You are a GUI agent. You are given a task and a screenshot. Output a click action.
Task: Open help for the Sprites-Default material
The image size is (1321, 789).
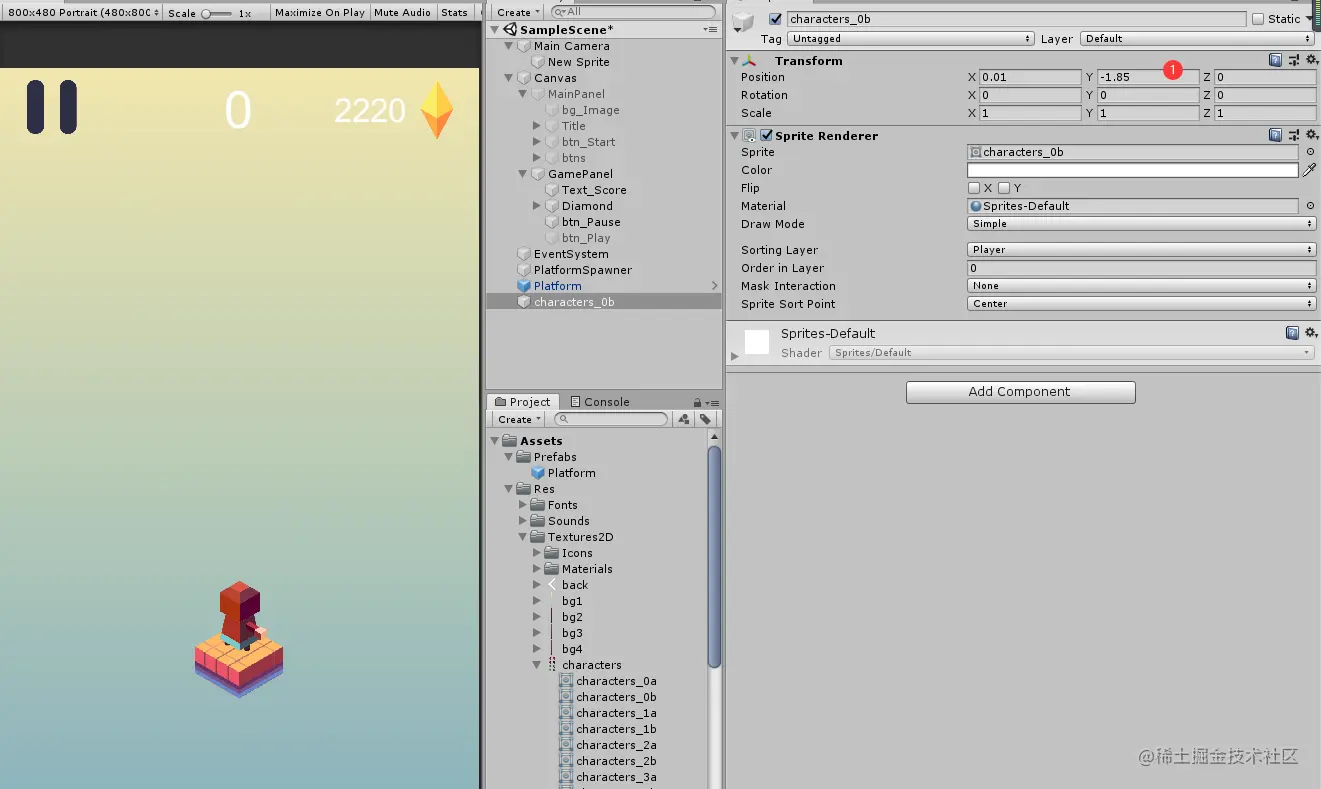tap(1292, 333)
